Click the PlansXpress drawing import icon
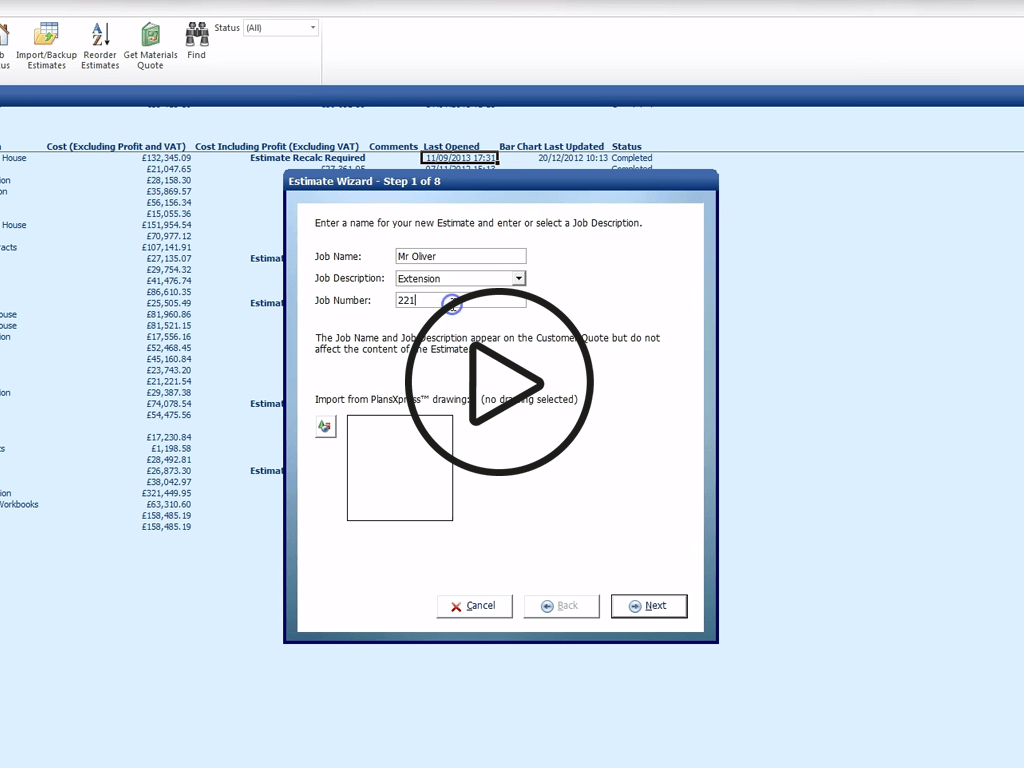1024x768 pixels. coord(325,426)
